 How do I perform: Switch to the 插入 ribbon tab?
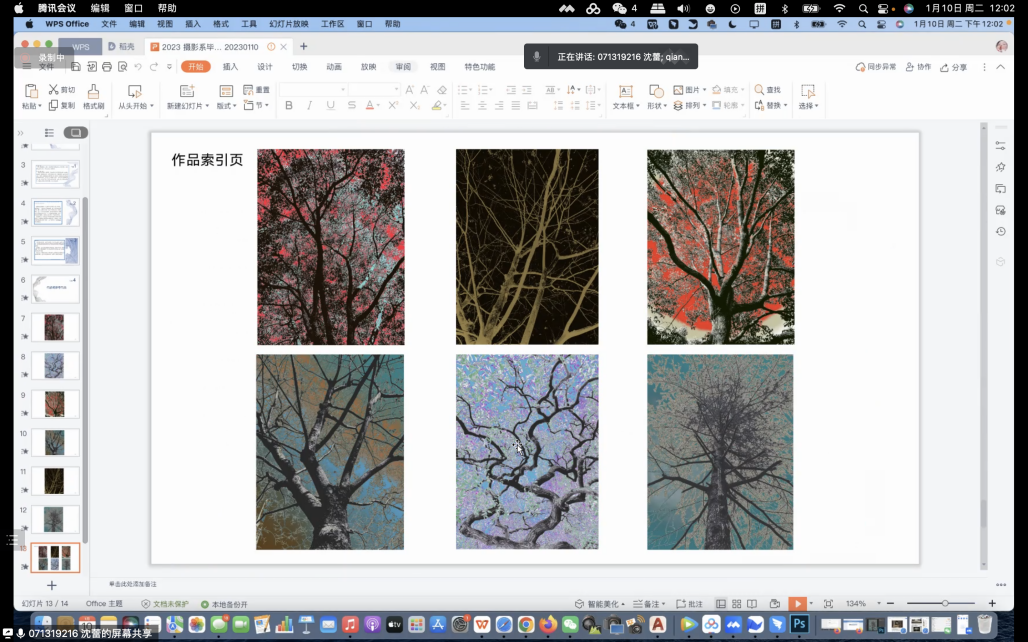230,67
